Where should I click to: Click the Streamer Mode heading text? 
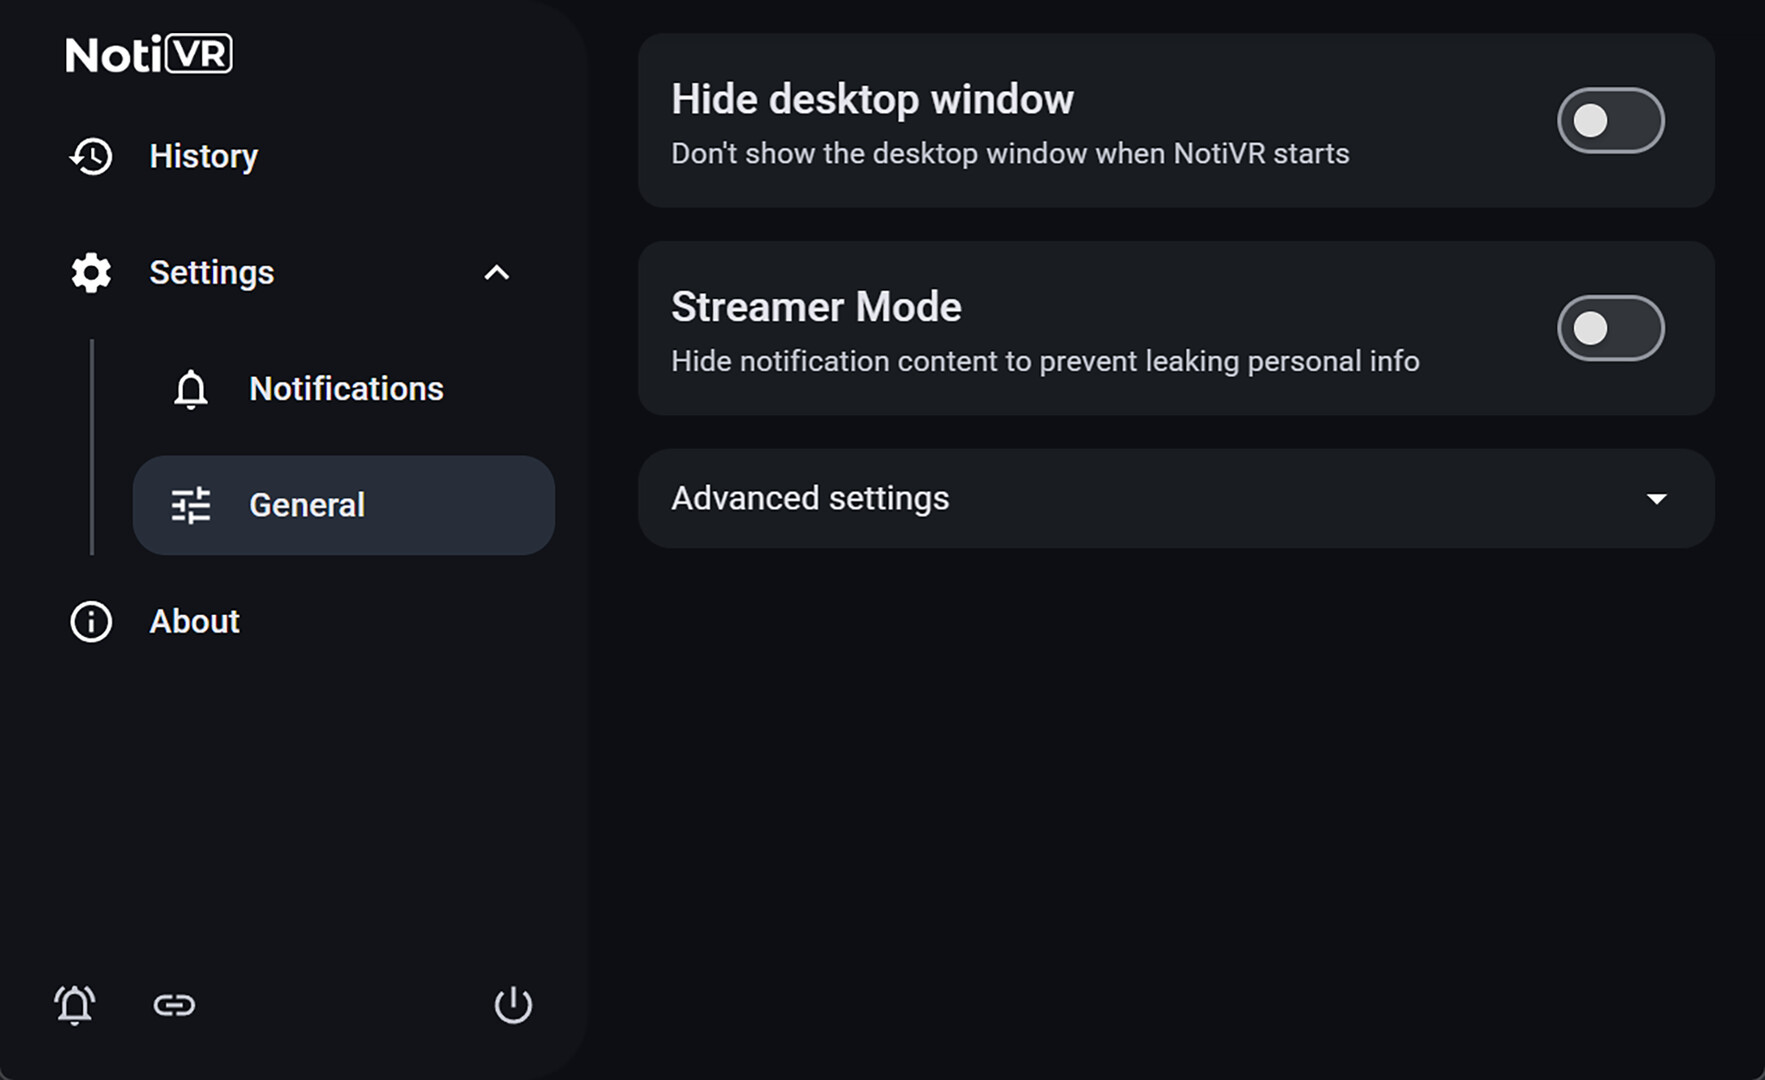[816, 307]
